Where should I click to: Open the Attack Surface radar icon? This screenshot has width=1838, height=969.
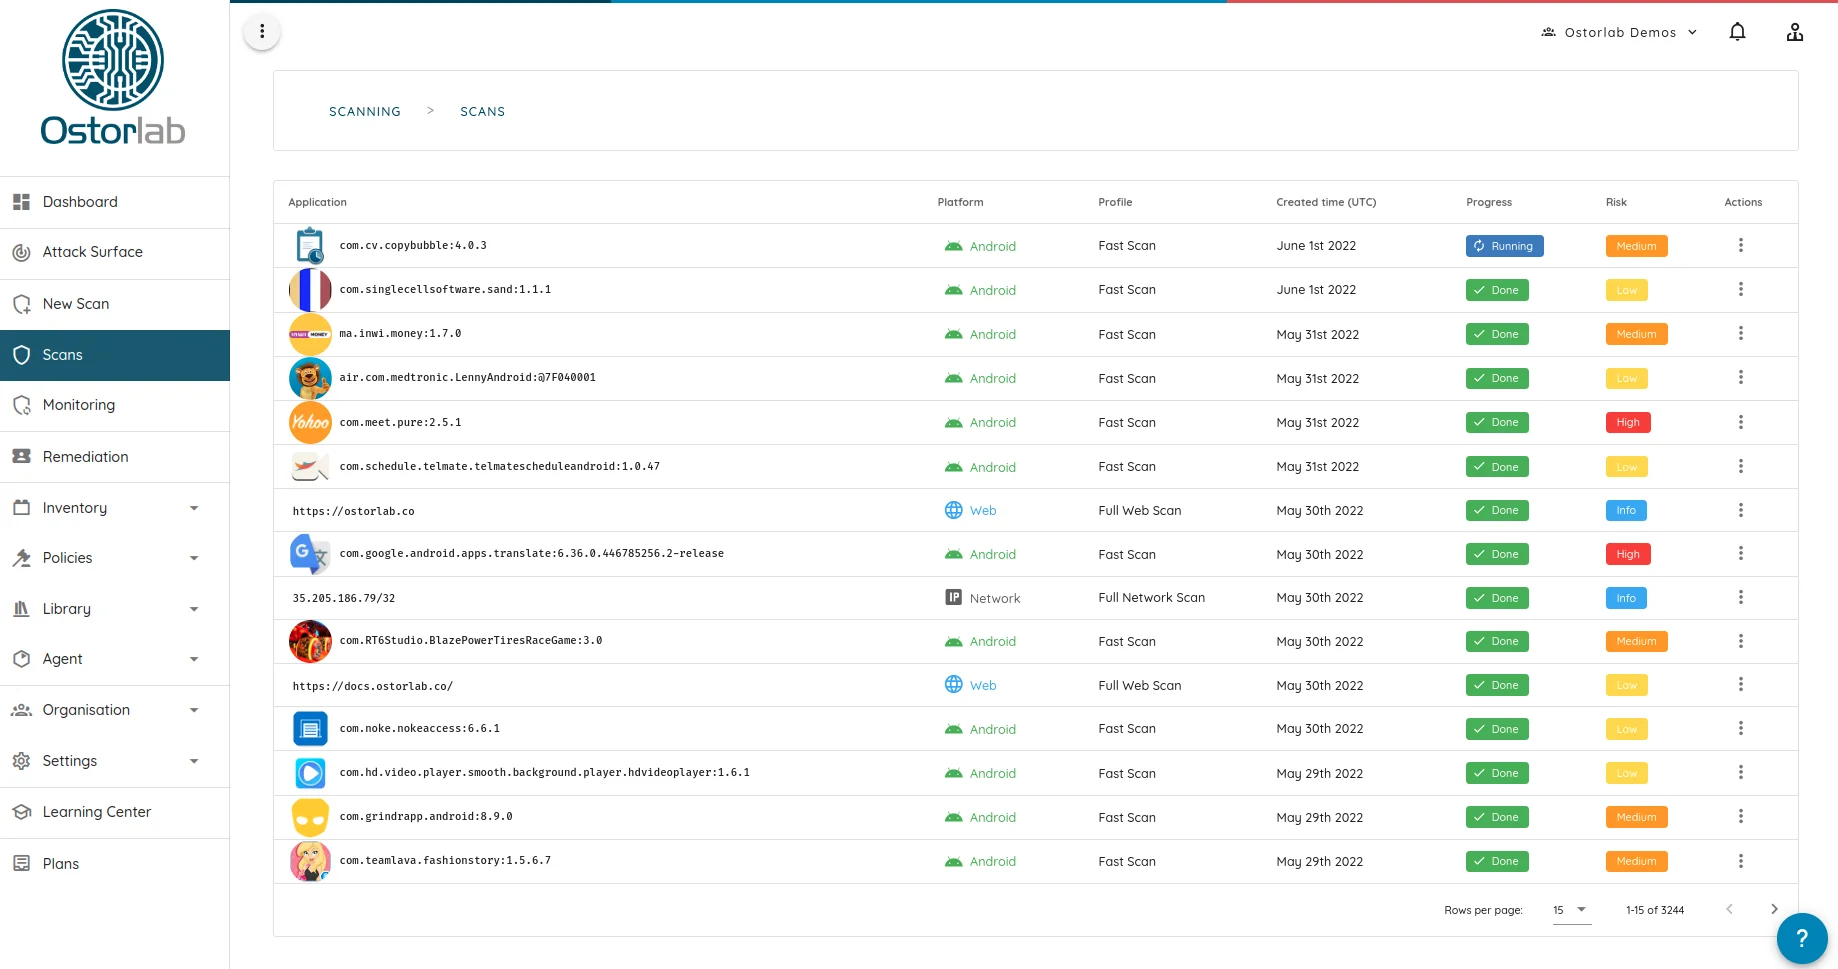point(21,252)
